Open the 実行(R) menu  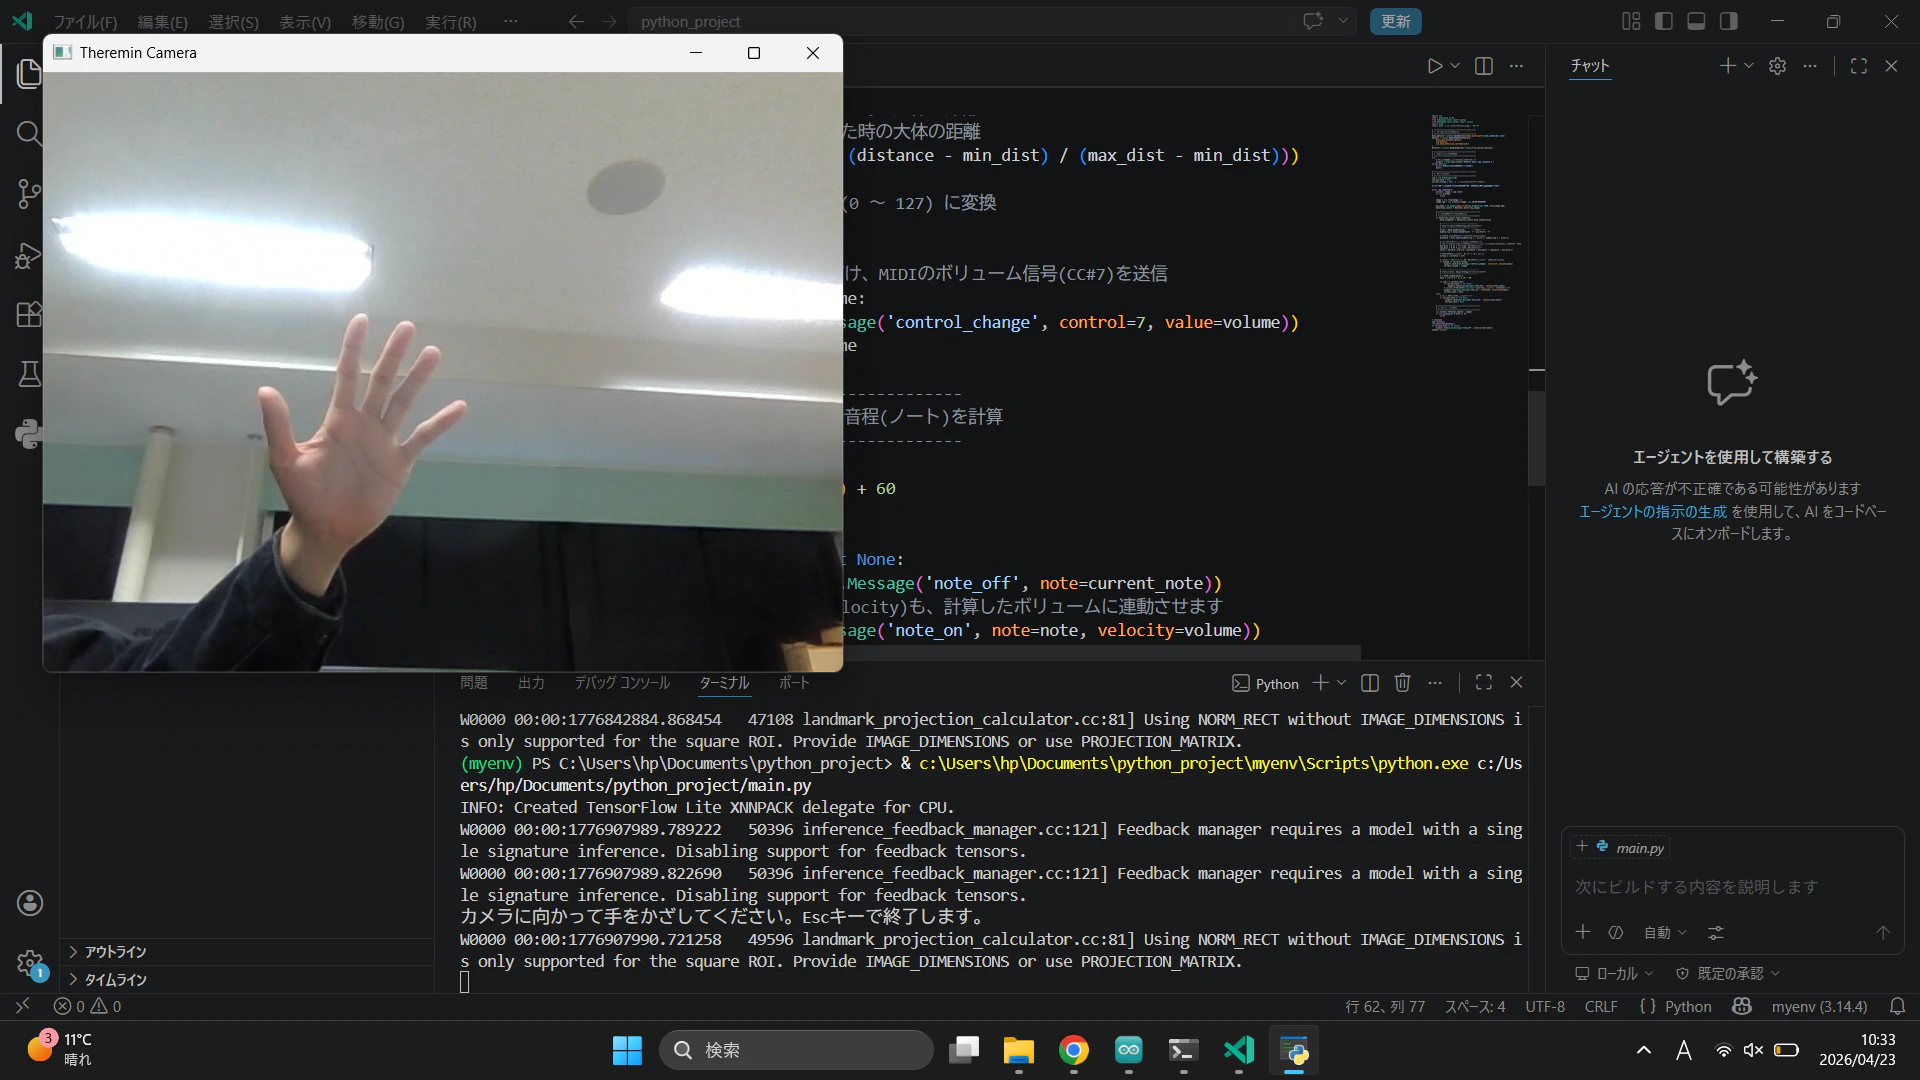click(x=450, y=21)
